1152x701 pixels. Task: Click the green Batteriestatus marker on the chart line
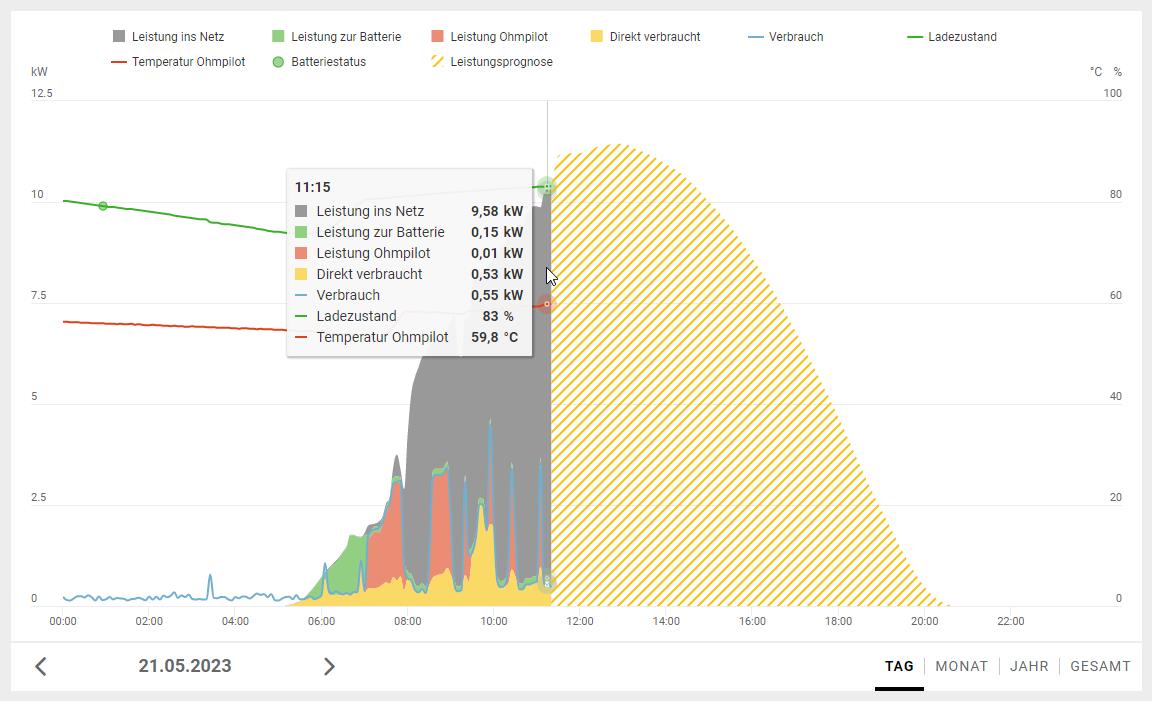[x=103, y=206]
